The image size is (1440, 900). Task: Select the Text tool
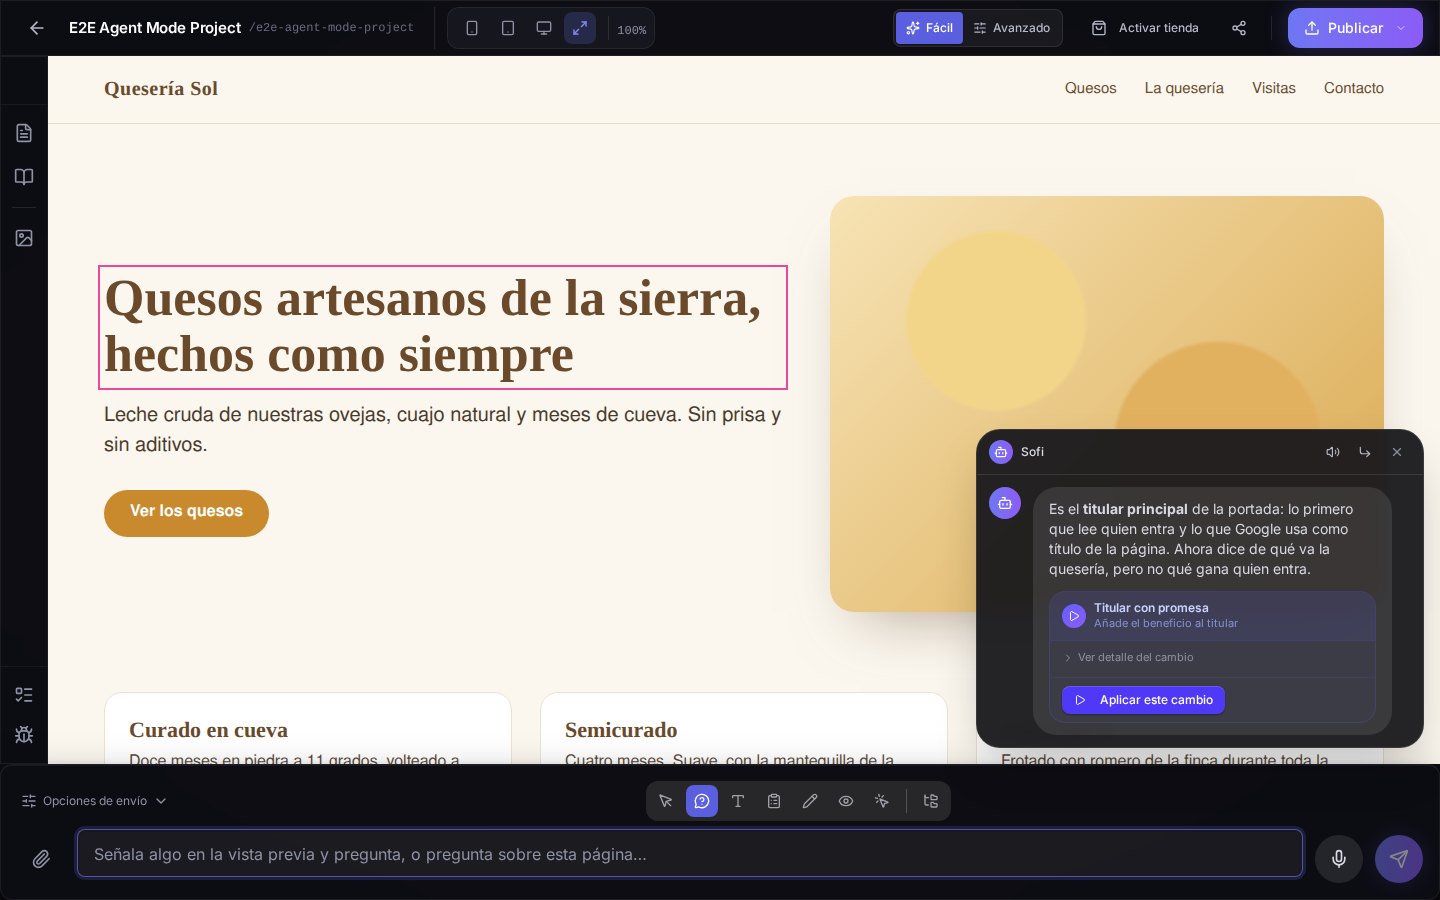(x=738, y=801)
